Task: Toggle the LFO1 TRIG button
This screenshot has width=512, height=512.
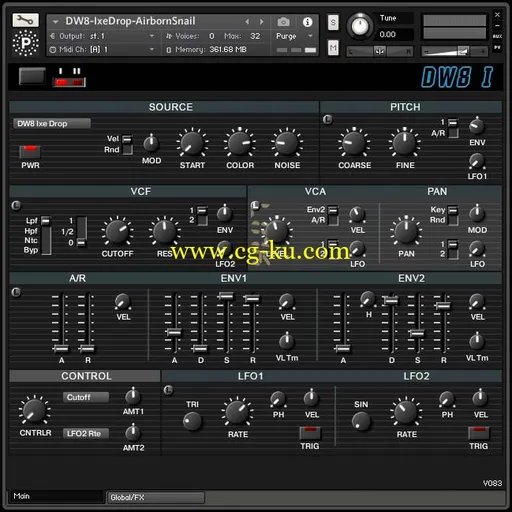Action: click(310, 433)
